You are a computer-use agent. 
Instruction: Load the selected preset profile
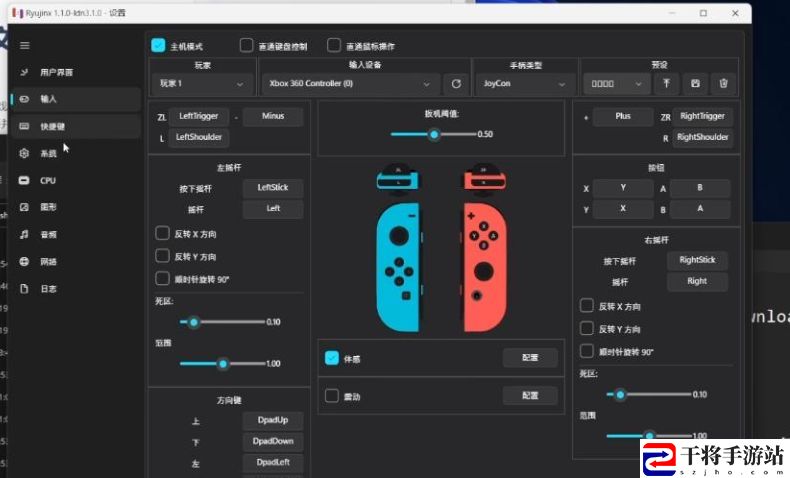(666, 84)
